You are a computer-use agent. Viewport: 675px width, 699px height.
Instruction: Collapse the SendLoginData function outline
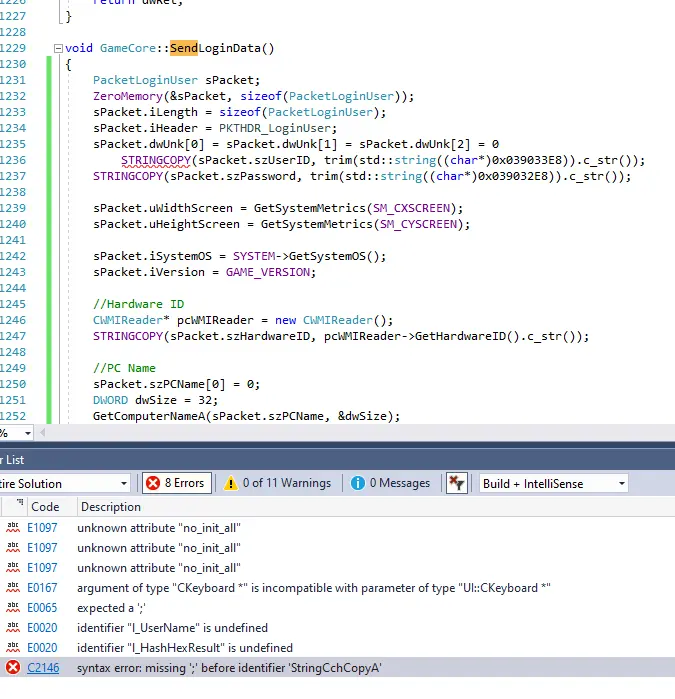pos(58,48)
